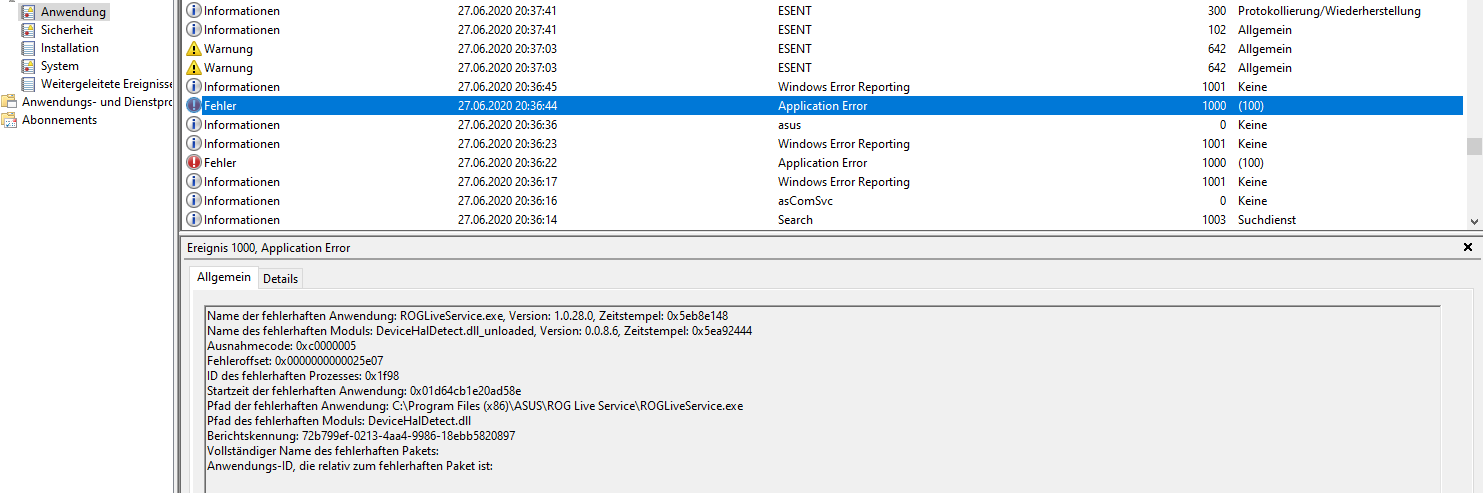Select the Allgemein tab
Image resolution: width=1483 pixels, height=493 pixels.
tap(223, 278)
